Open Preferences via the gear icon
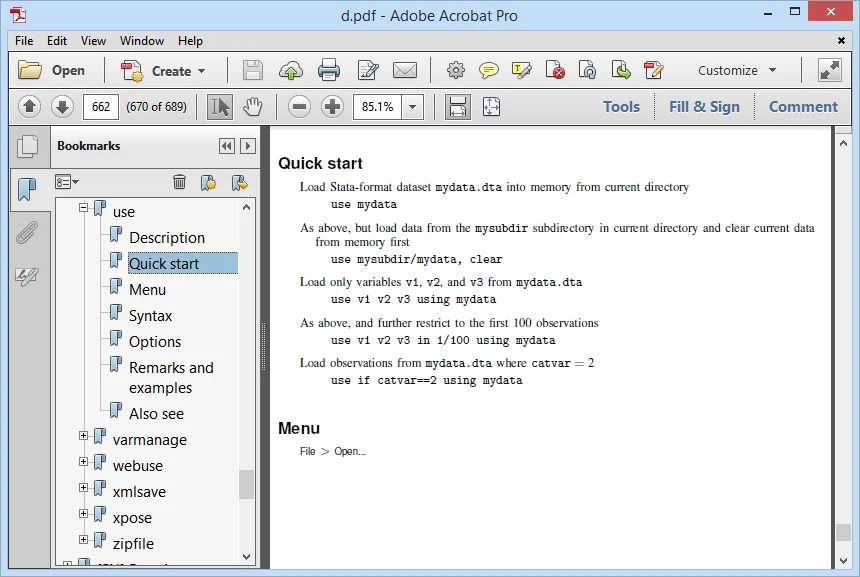This screenshot has width=860, height=577. click(455, 70)
